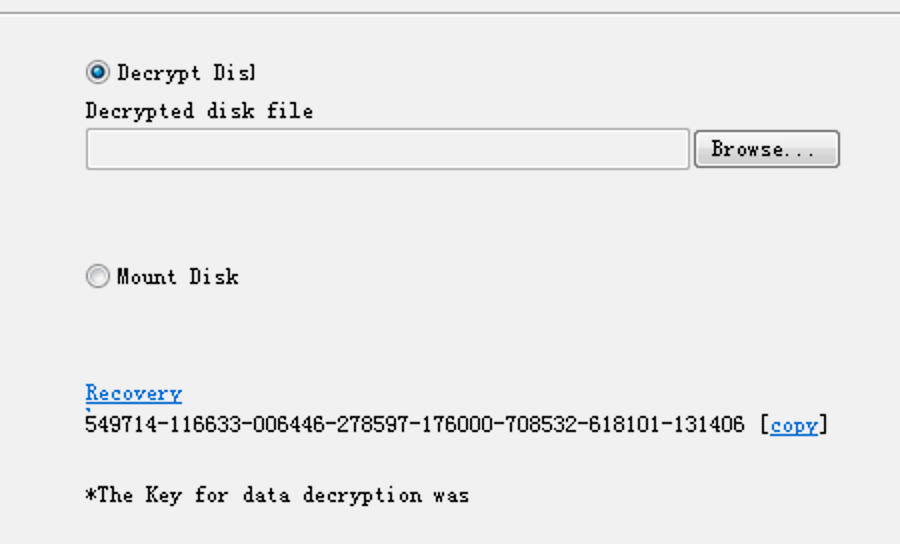The height and width of the screenshot is (544, 900).
Task: Open file dialog with Browse... button
Action: (x=767, y=149)
